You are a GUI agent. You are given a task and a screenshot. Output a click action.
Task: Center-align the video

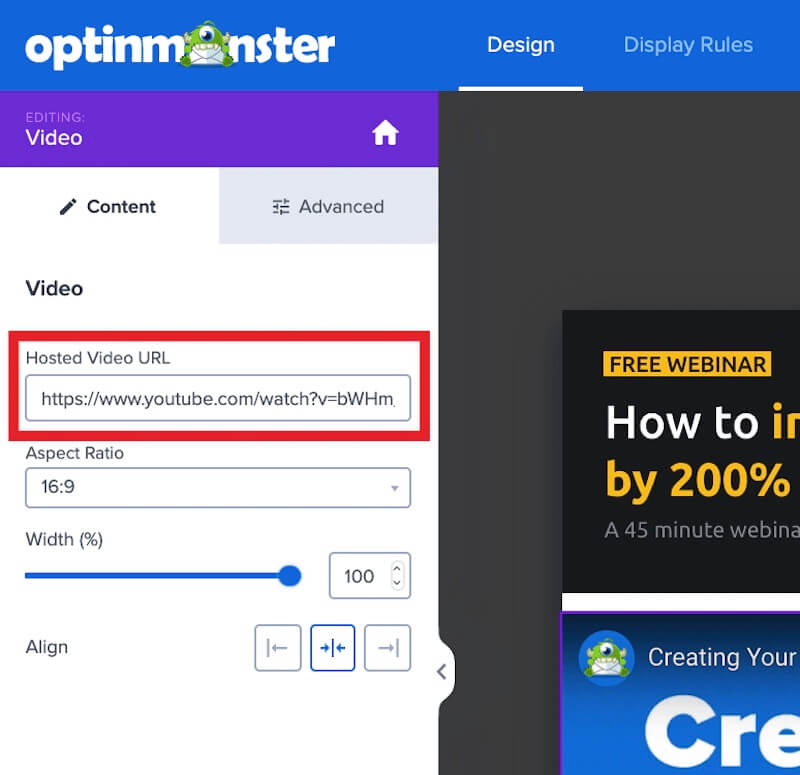click(333, 647)
